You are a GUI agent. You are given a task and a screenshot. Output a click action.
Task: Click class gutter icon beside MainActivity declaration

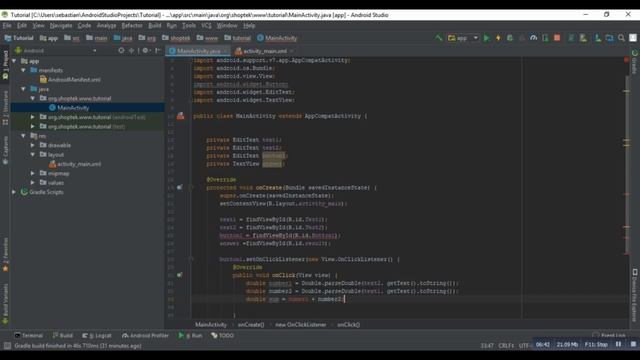click(x=180, y=116)
